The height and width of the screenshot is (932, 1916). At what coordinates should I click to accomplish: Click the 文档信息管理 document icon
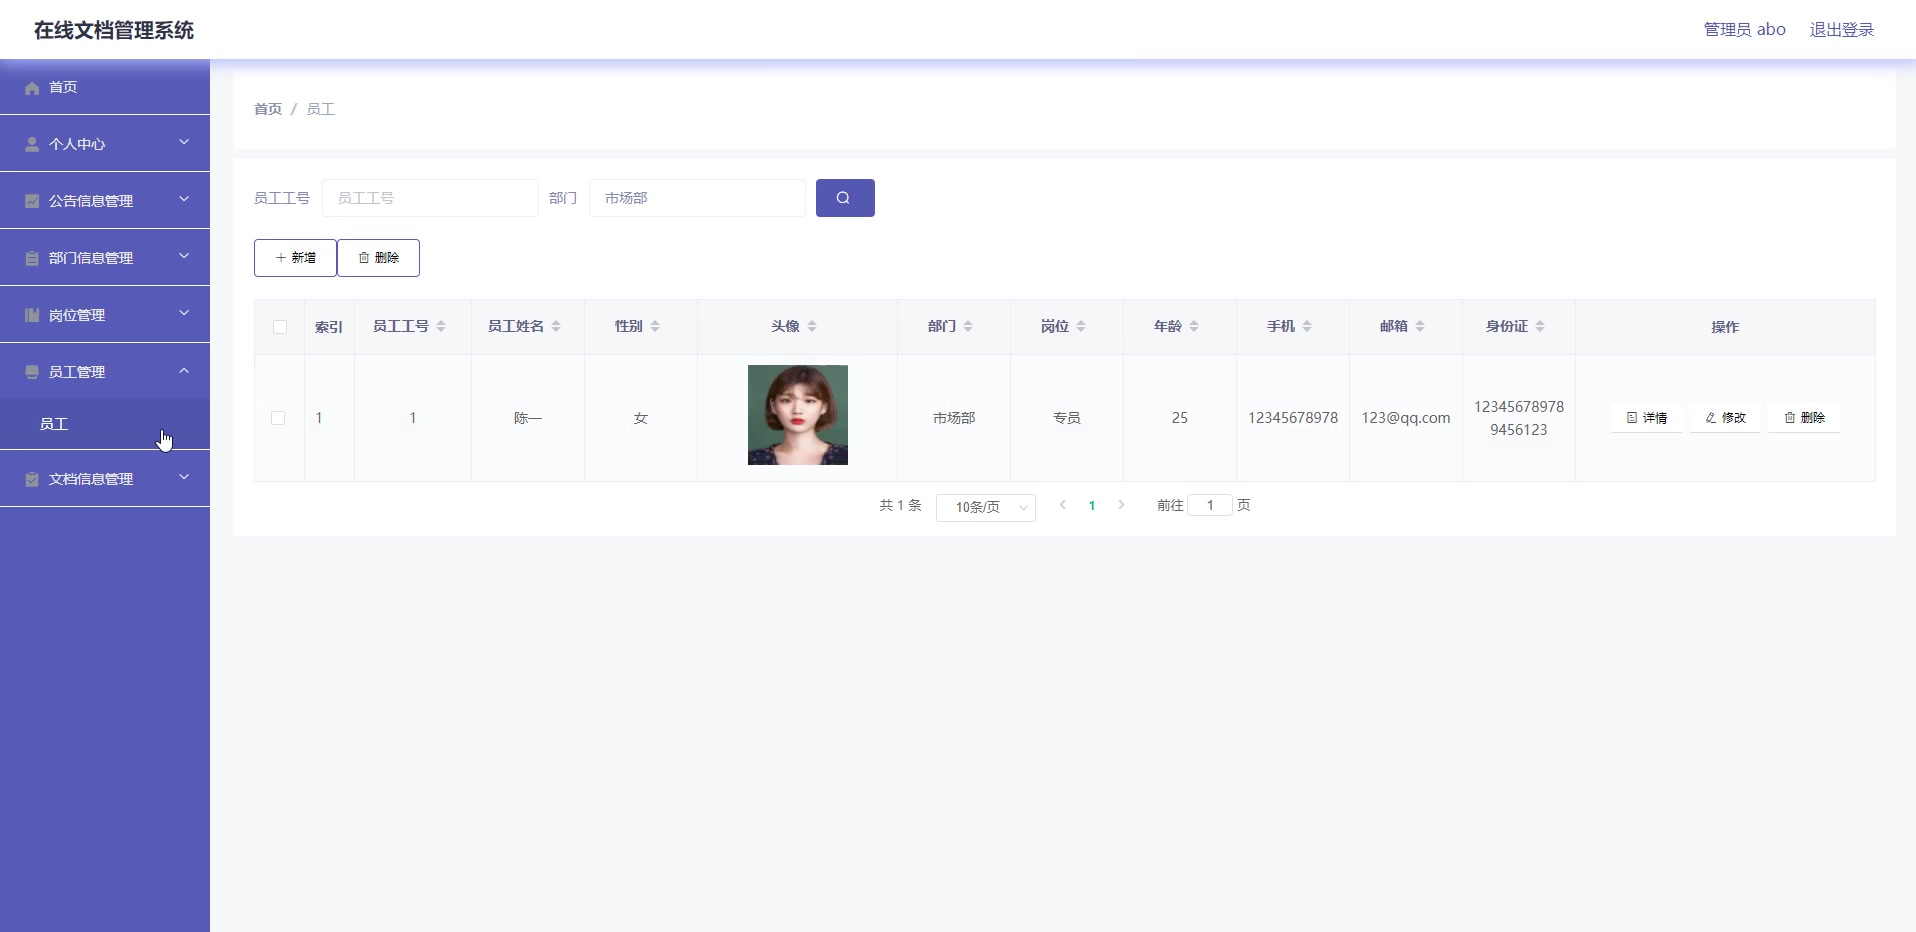(x=32, y=479)
